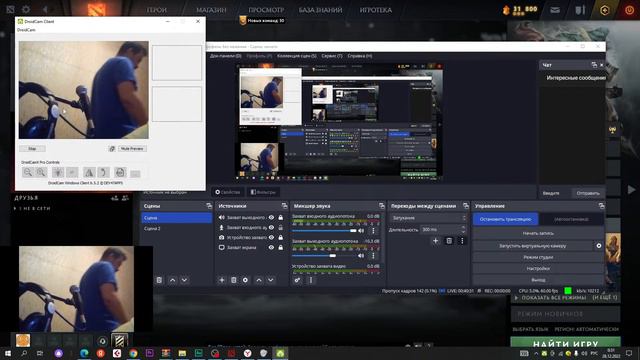The height and width of the screenshot is (360, 640).
Task: Mute input audio capture in mixer
Action: [361, 231]
